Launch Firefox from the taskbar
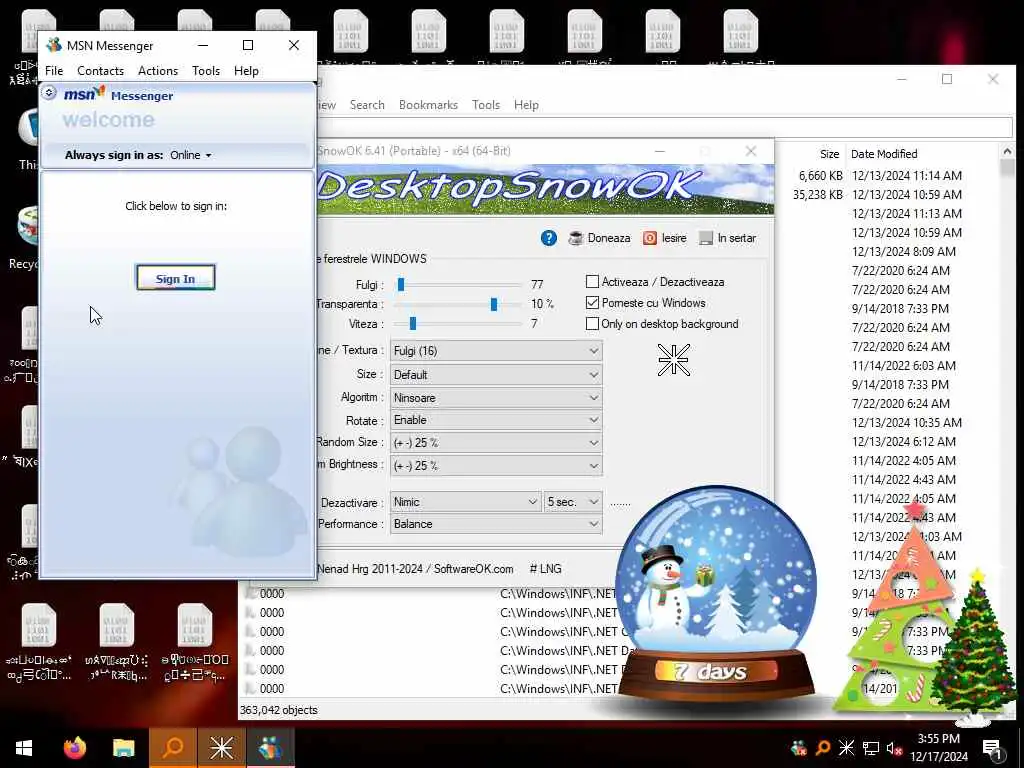 point(74,748)
